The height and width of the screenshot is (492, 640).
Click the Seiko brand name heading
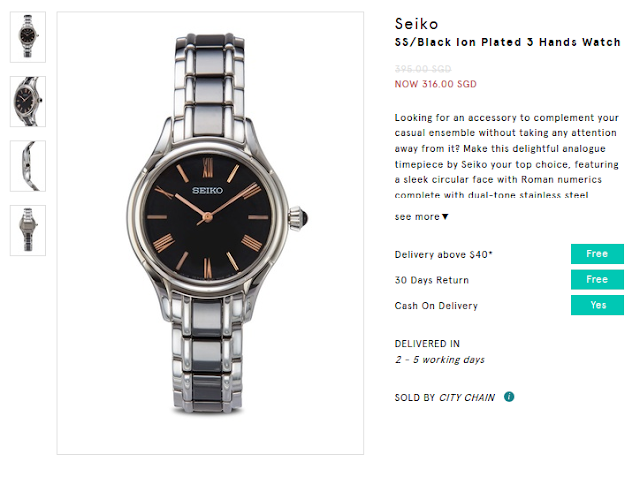[416, 24]
